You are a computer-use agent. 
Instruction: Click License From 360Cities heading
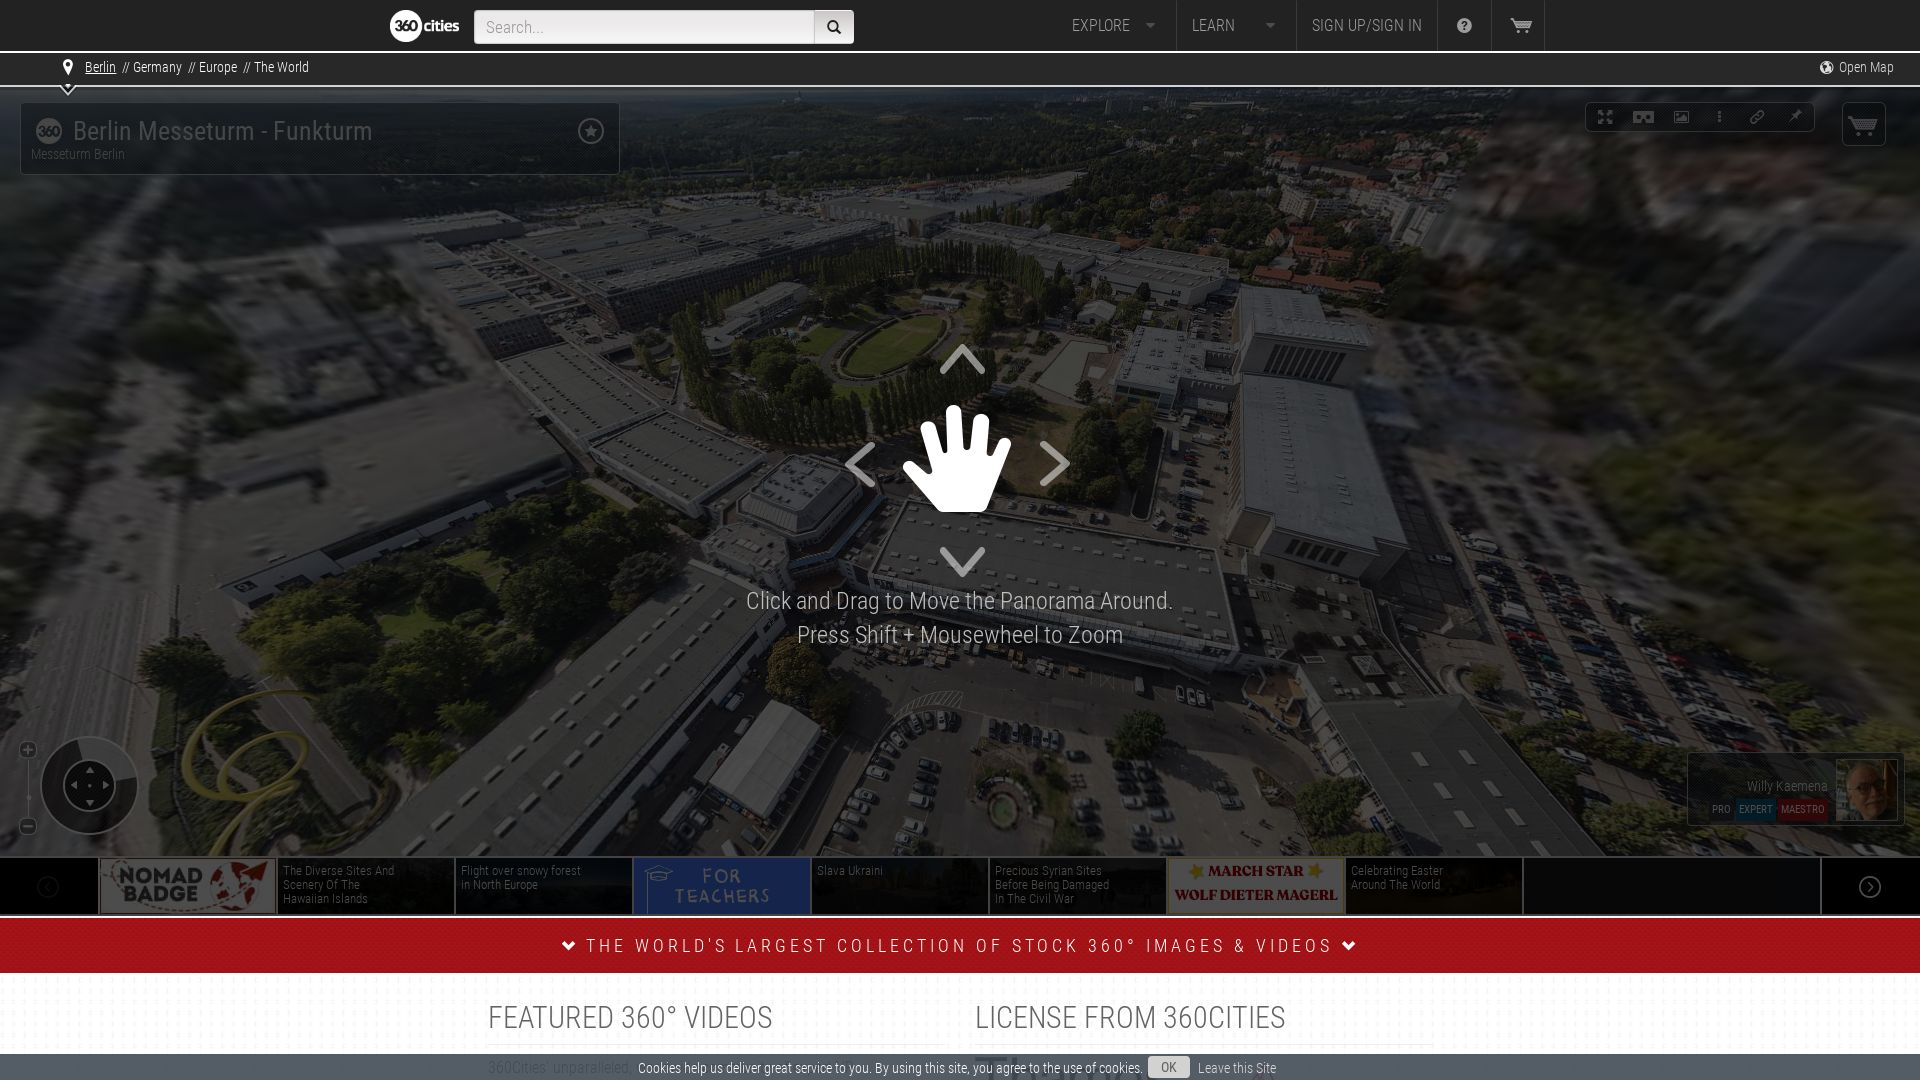pyautogui.click(x=1130, y=1018)
